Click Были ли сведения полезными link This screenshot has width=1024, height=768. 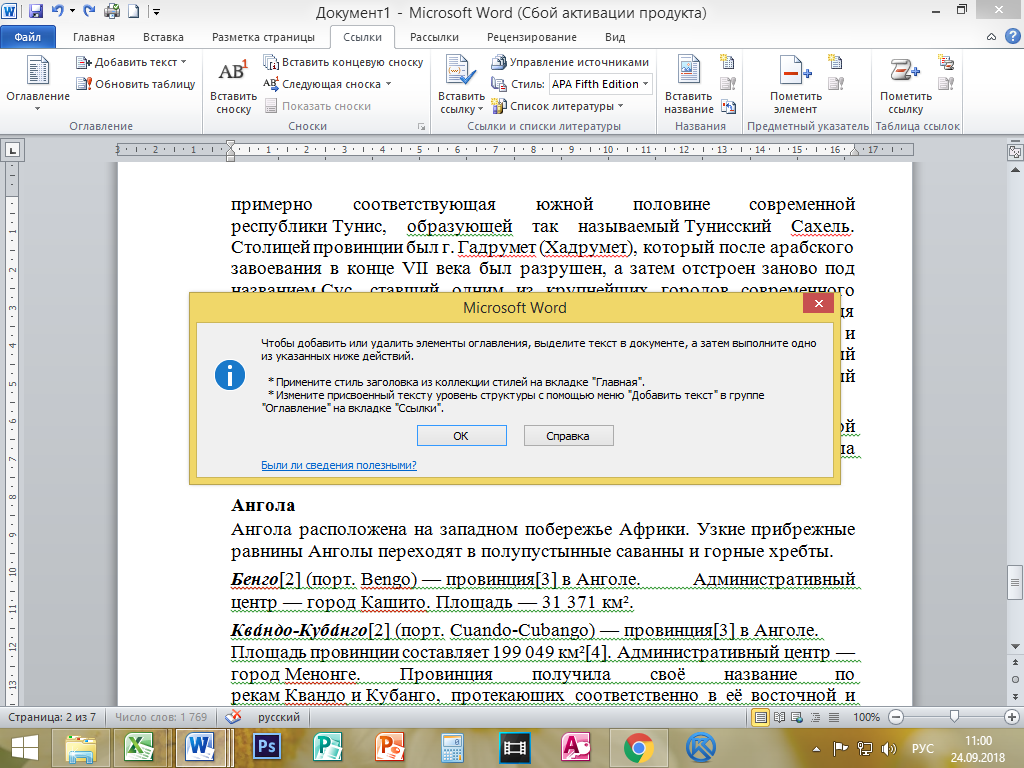[338, 465]
